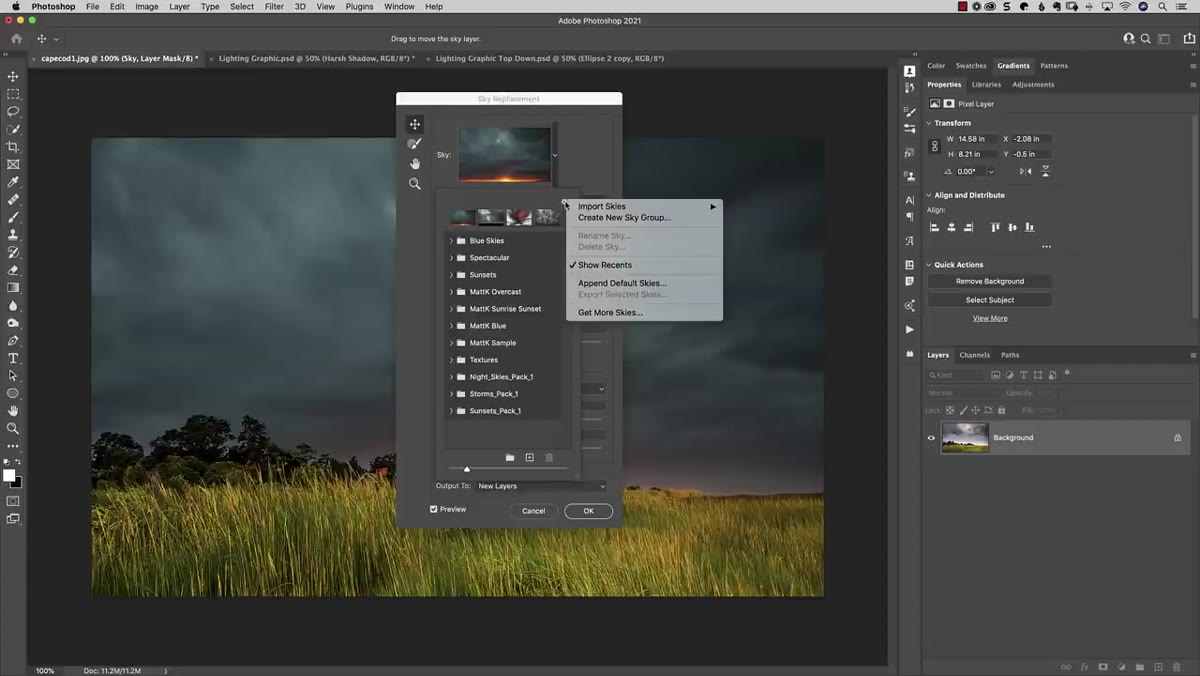The image size is (1200, 676).
Task: Select the Pen tool
Action: 13,341
